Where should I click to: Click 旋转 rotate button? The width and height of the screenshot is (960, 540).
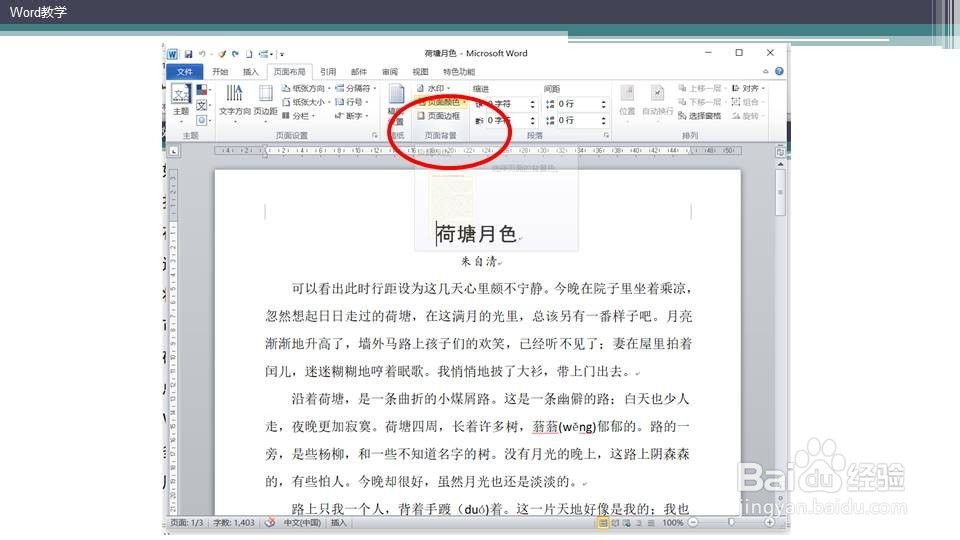[748, 116]
